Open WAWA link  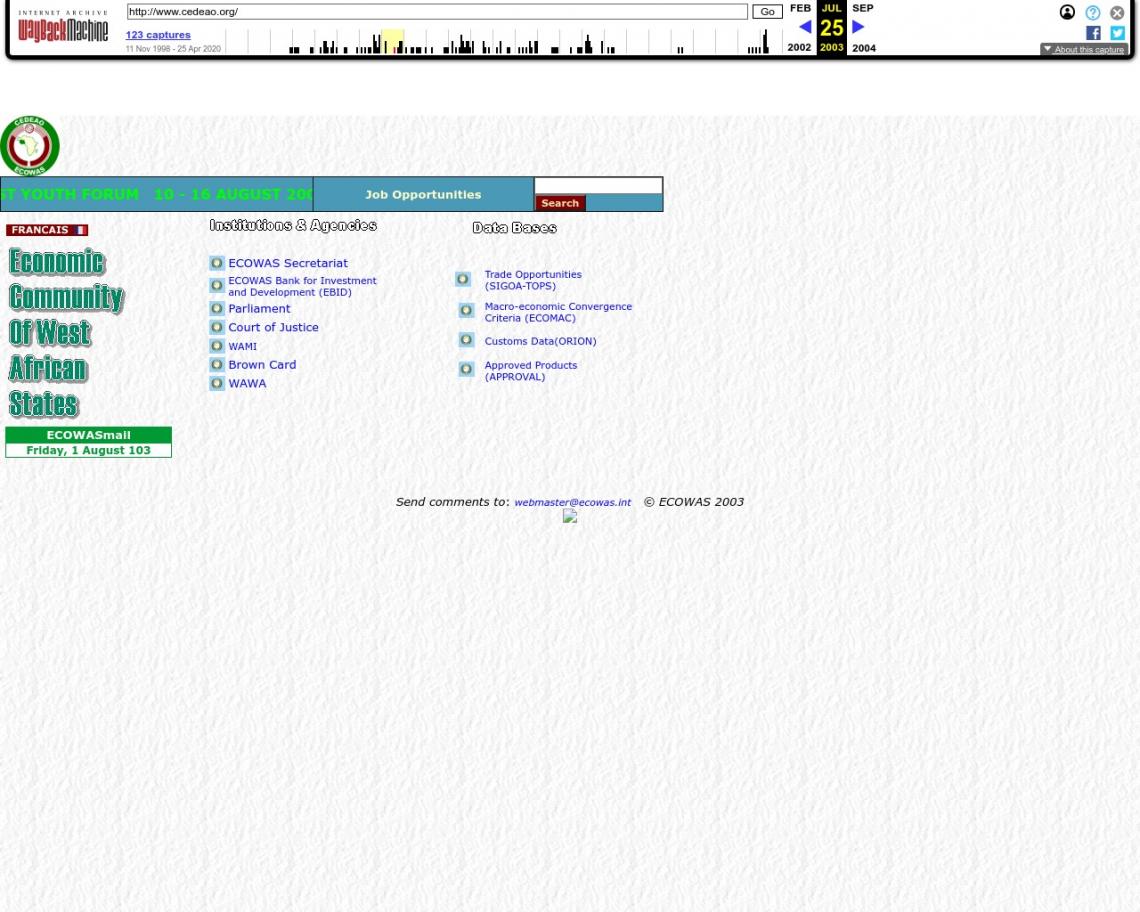[247, 383]
